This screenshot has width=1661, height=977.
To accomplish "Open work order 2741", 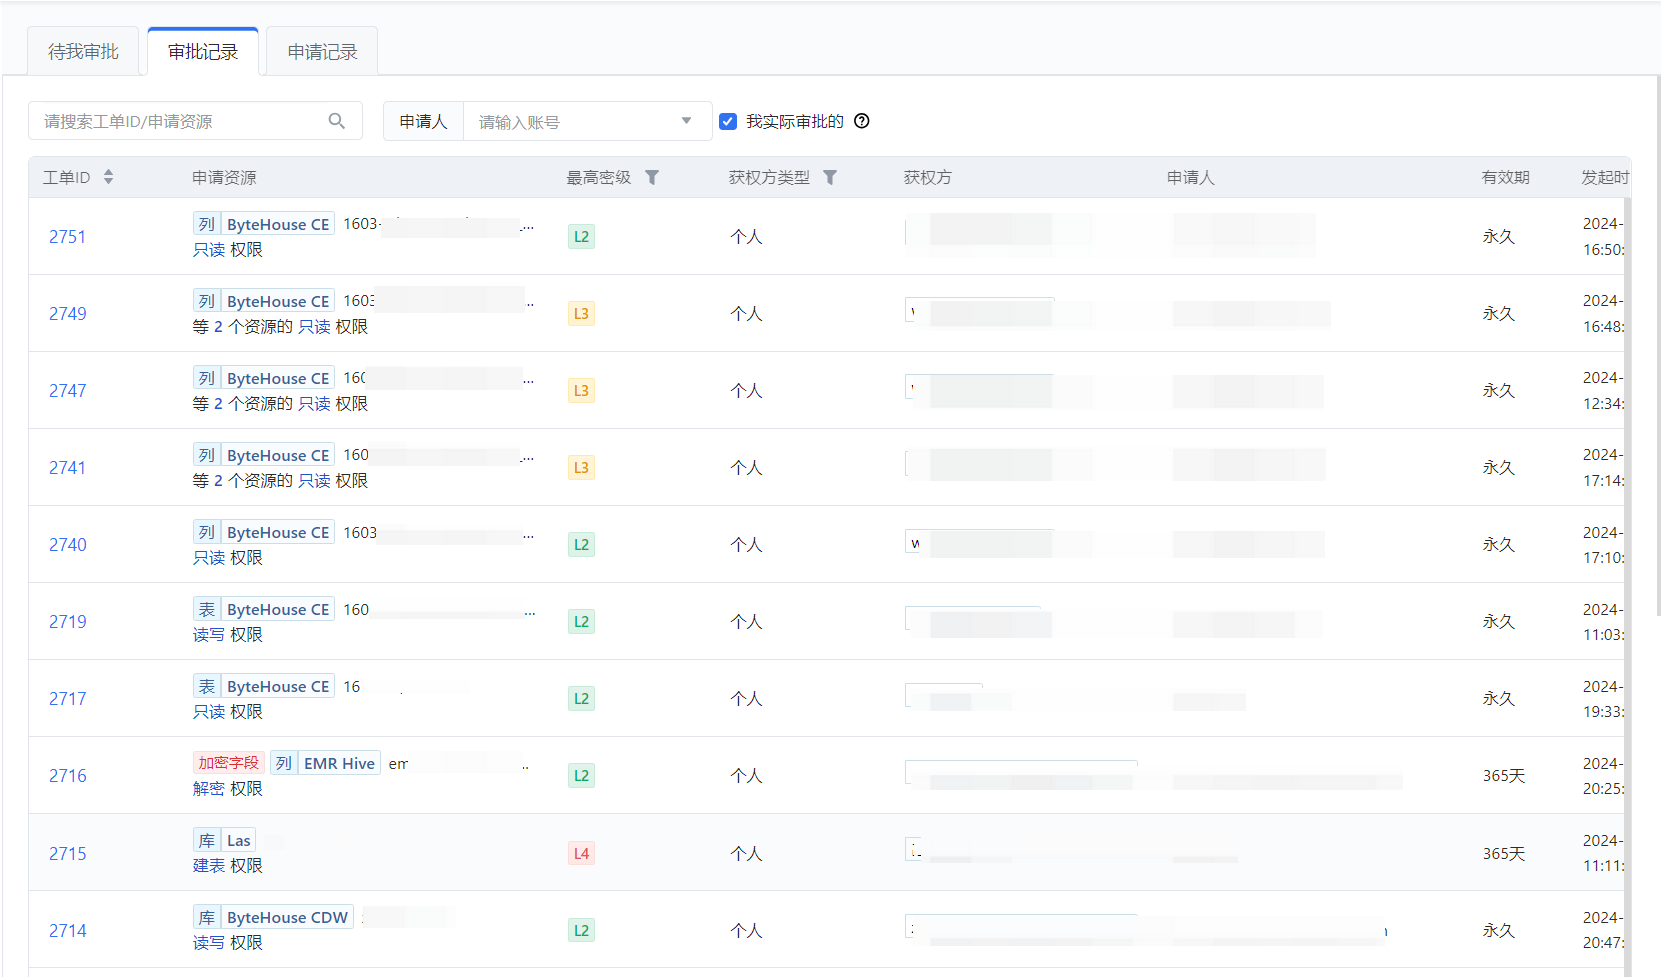I will [67, 468].
